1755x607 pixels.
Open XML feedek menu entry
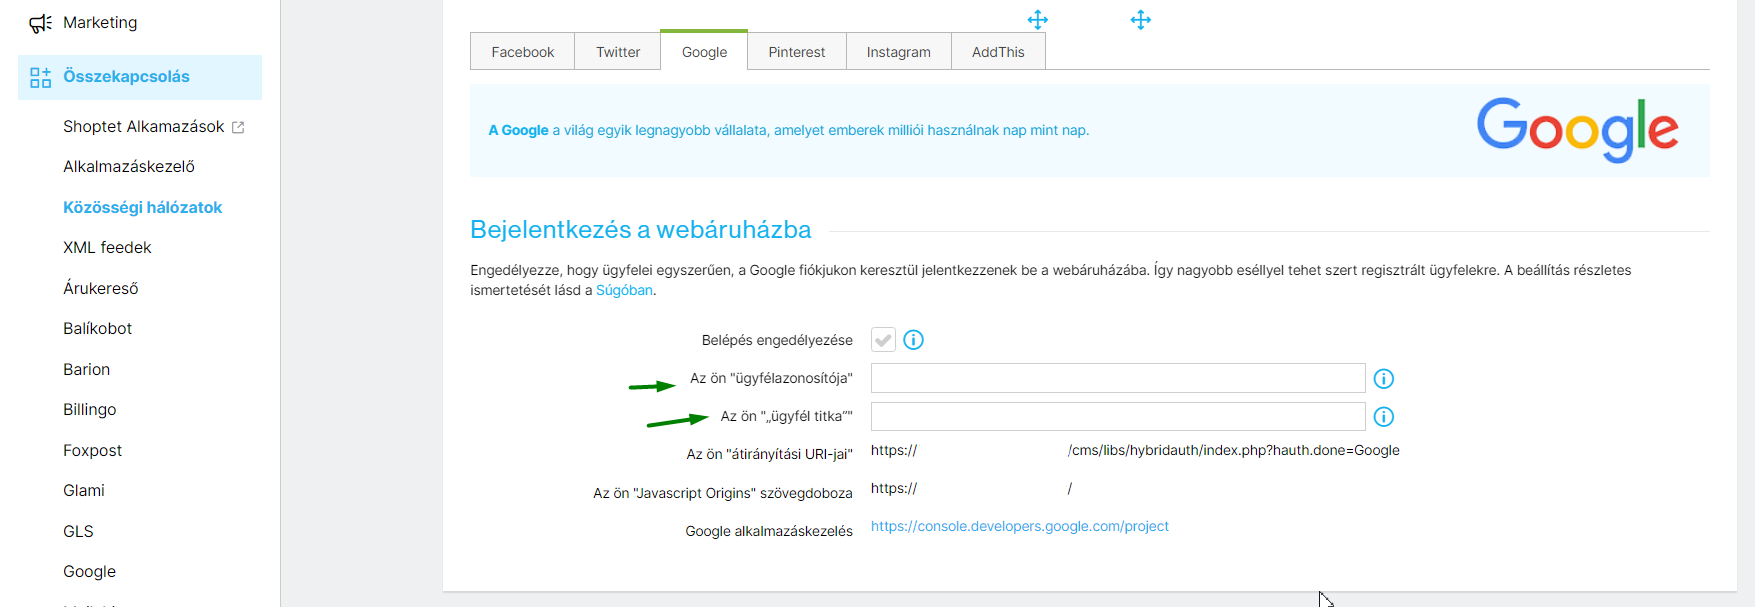[107, 248]
